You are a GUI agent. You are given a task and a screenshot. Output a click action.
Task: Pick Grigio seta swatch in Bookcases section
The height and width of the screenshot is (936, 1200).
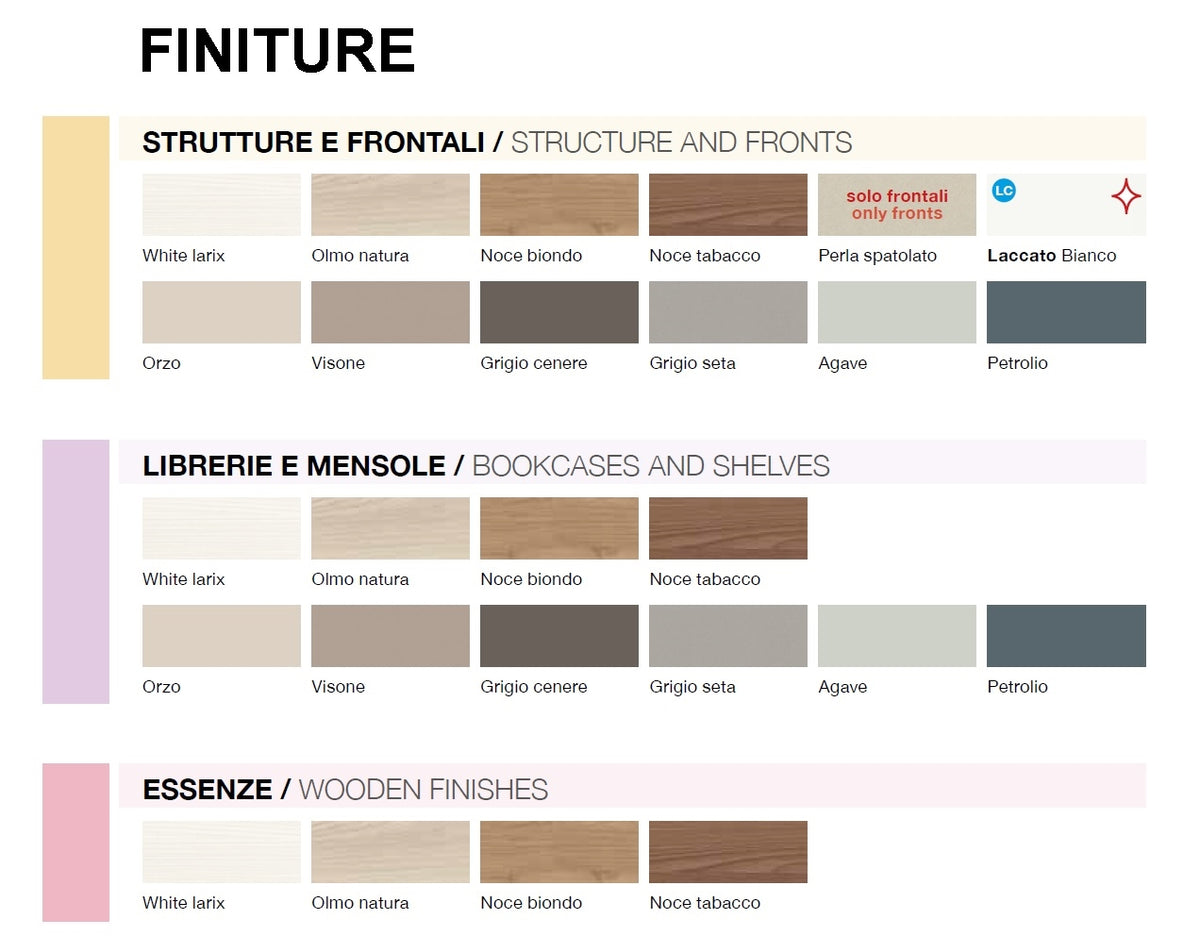[728, 636]
